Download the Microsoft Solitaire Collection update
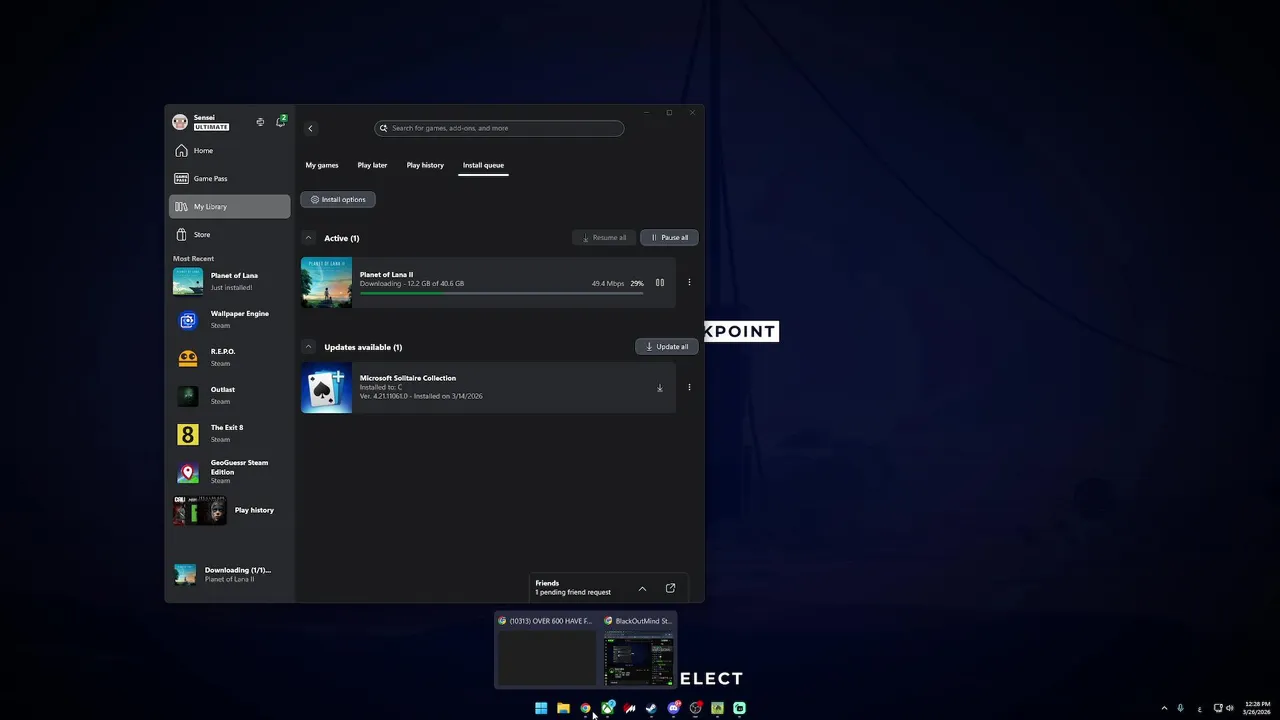Viewport: 1280px width, 720px height. point(660,388)
